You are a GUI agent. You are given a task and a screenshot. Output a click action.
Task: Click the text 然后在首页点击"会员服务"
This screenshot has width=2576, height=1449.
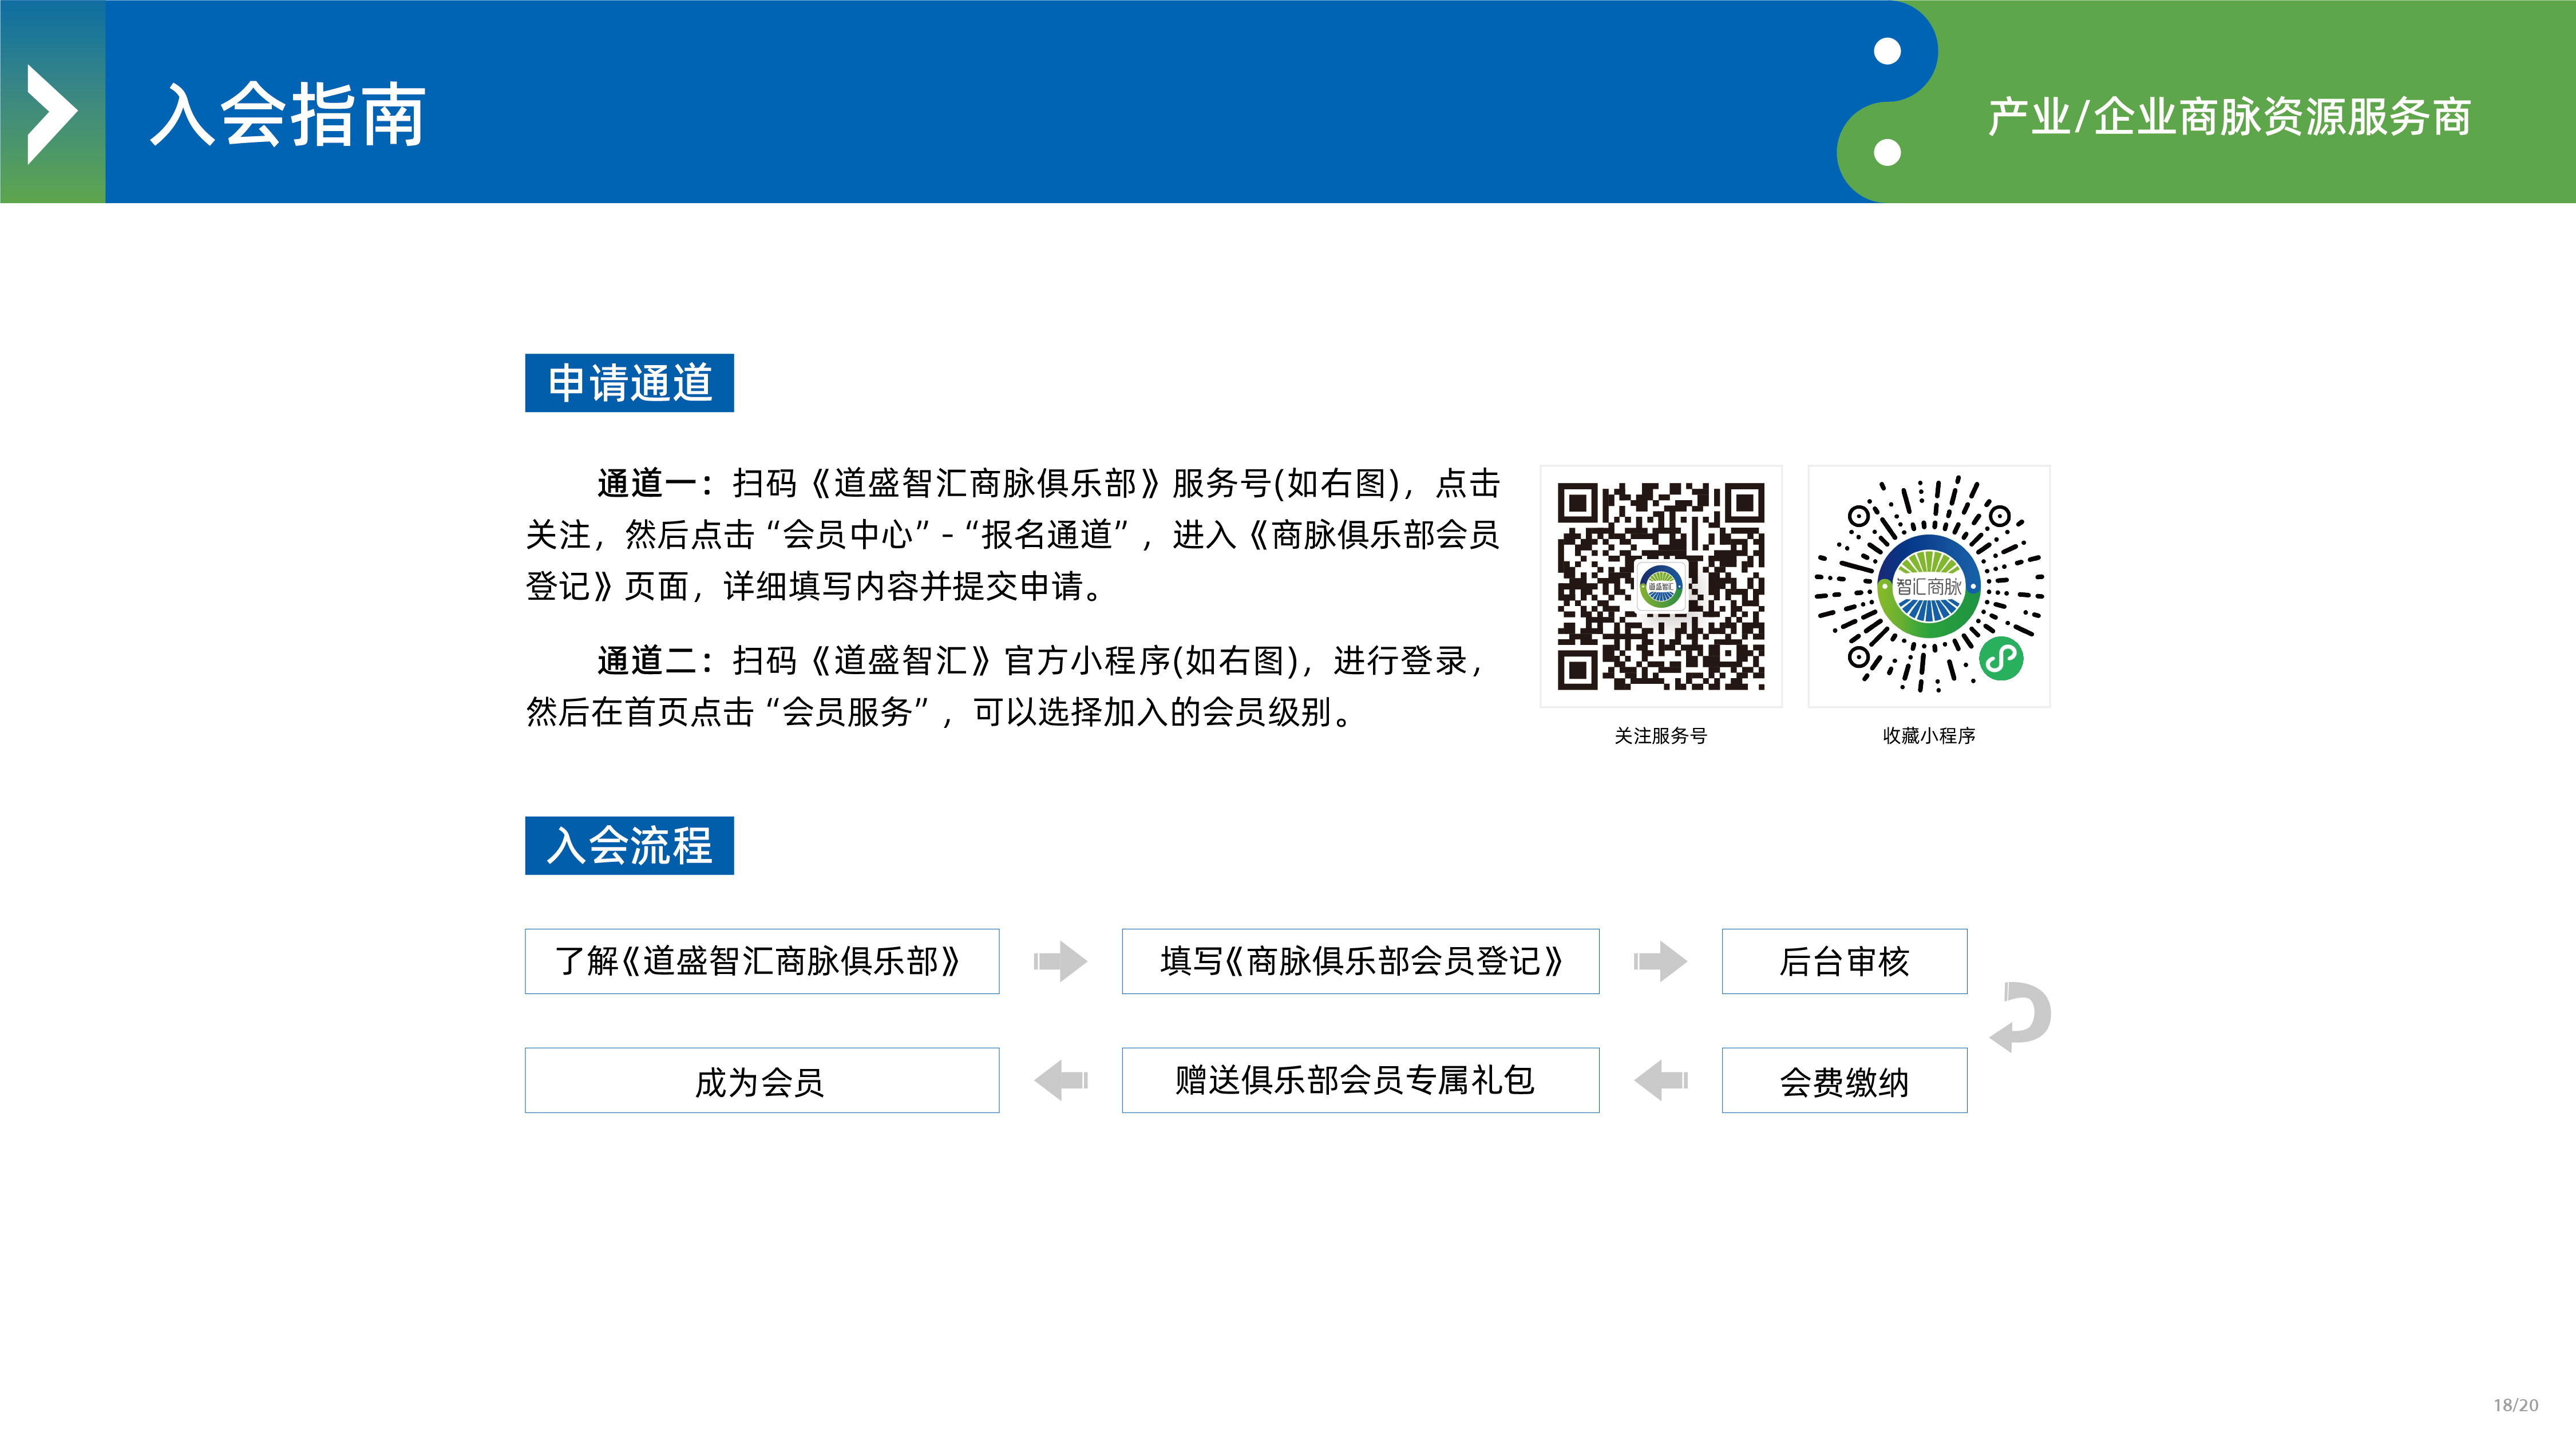point(728,713)
